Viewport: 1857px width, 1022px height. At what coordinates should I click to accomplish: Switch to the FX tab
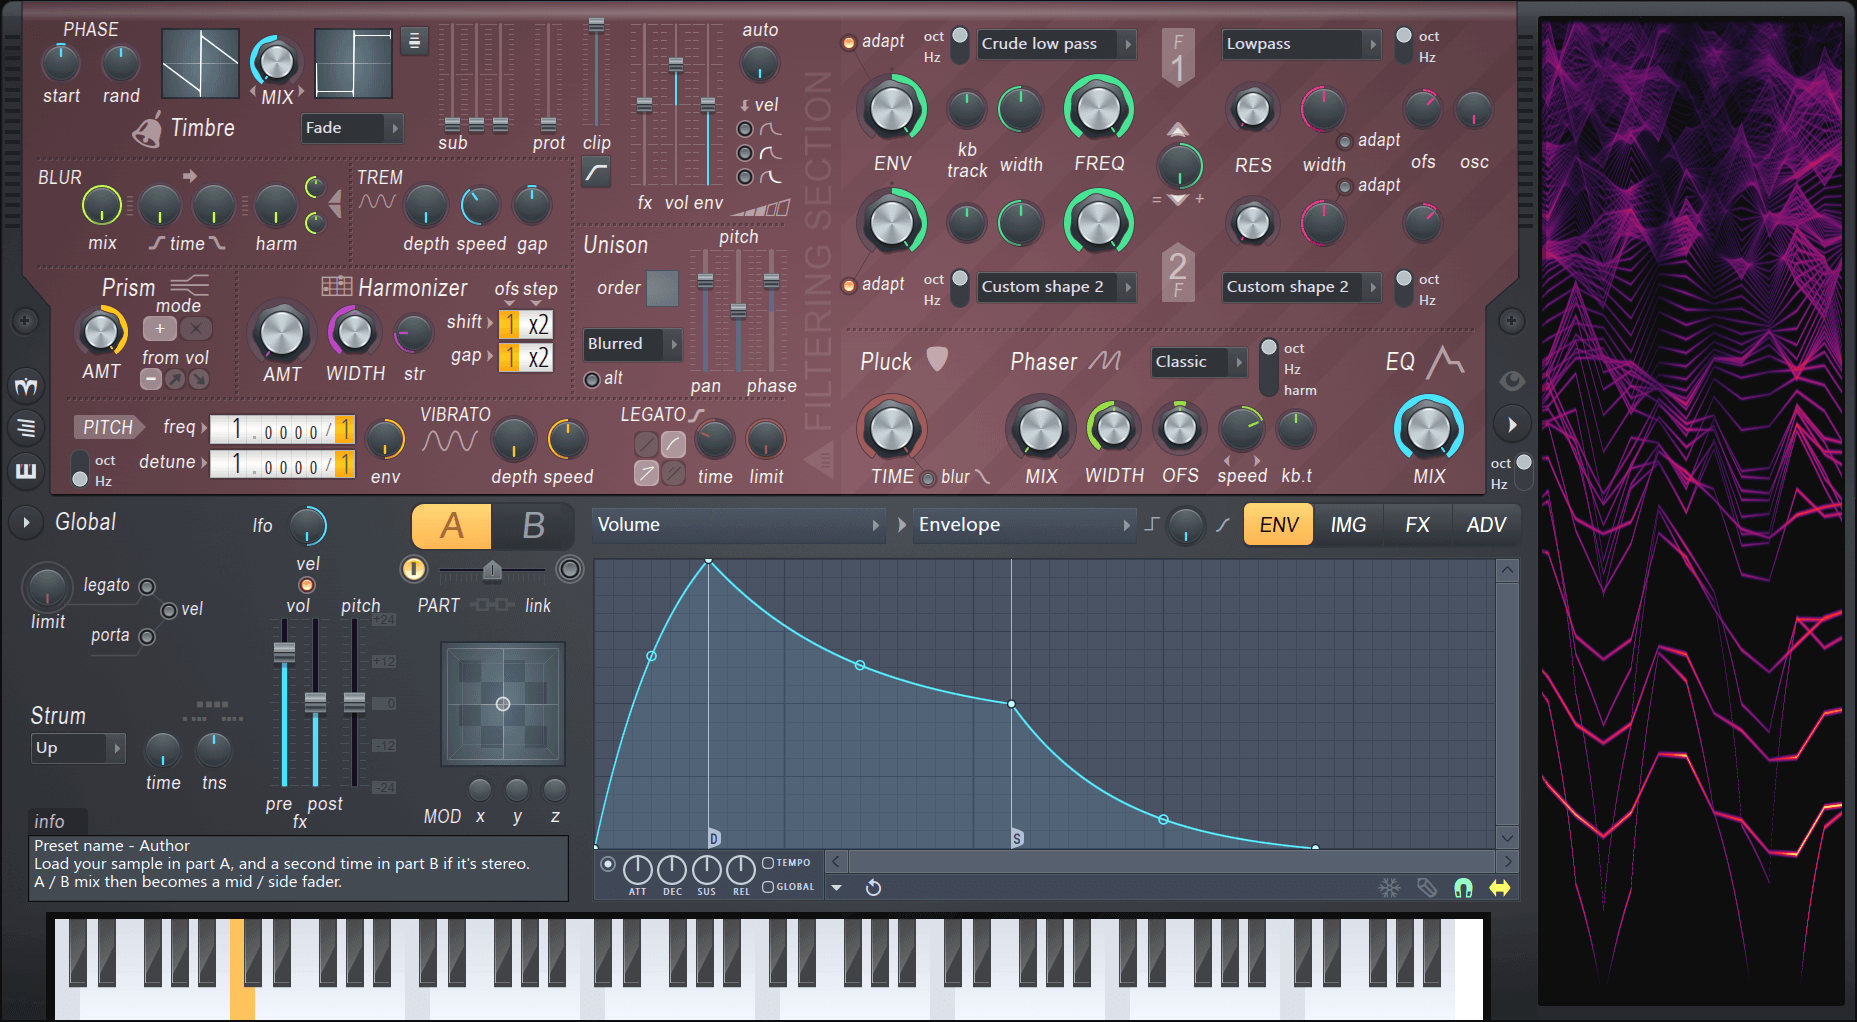click(x=1417, y=525)
